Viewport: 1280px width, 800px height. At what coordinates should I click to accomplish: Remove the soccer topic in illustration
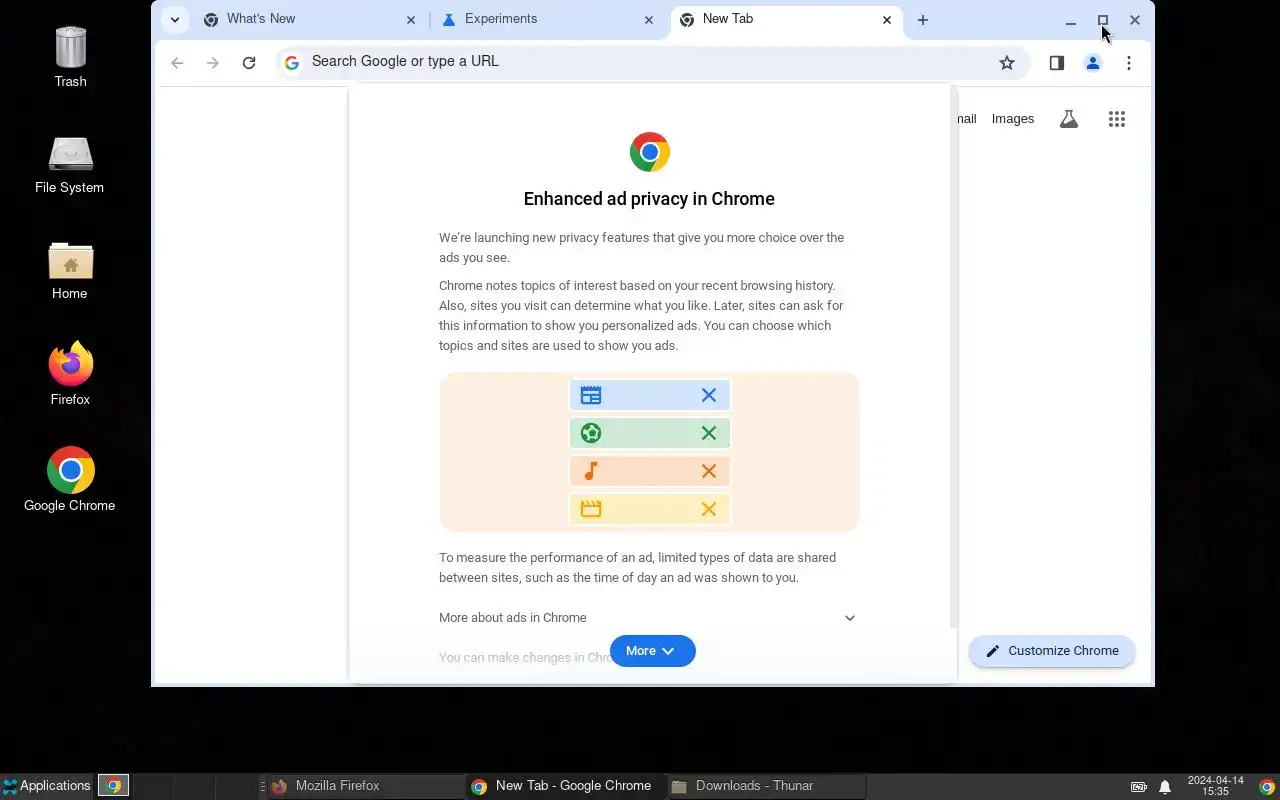coord(709,433)
